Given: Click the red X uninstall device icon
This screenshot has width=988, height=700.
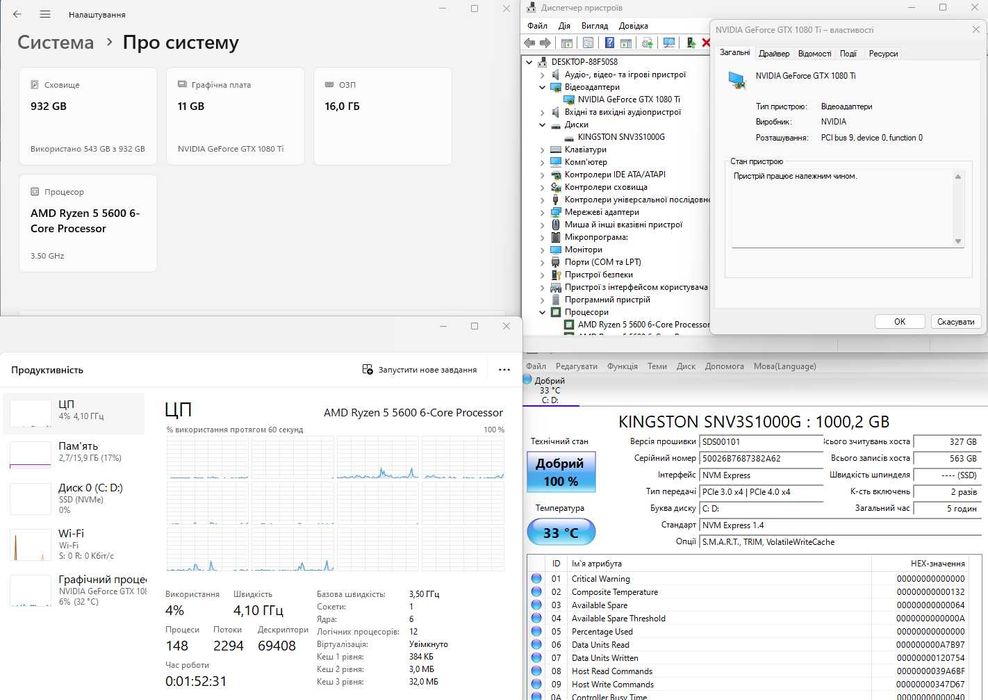Looking at the screenshot, I should [706, 43].
